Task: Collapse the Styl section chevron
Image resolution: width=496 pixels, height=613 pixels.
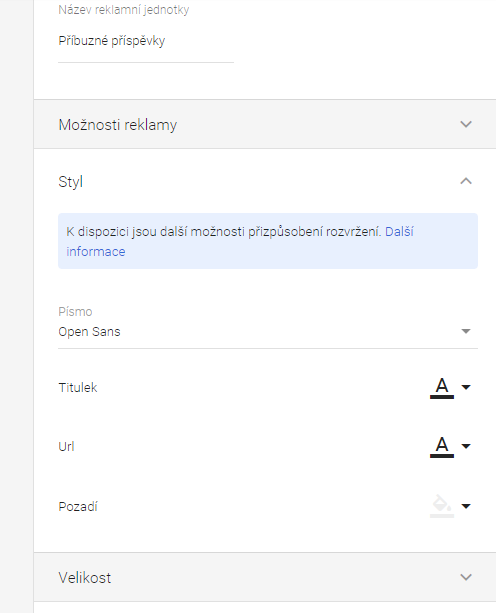Action: pyautogui.click(x=466, y=181)
